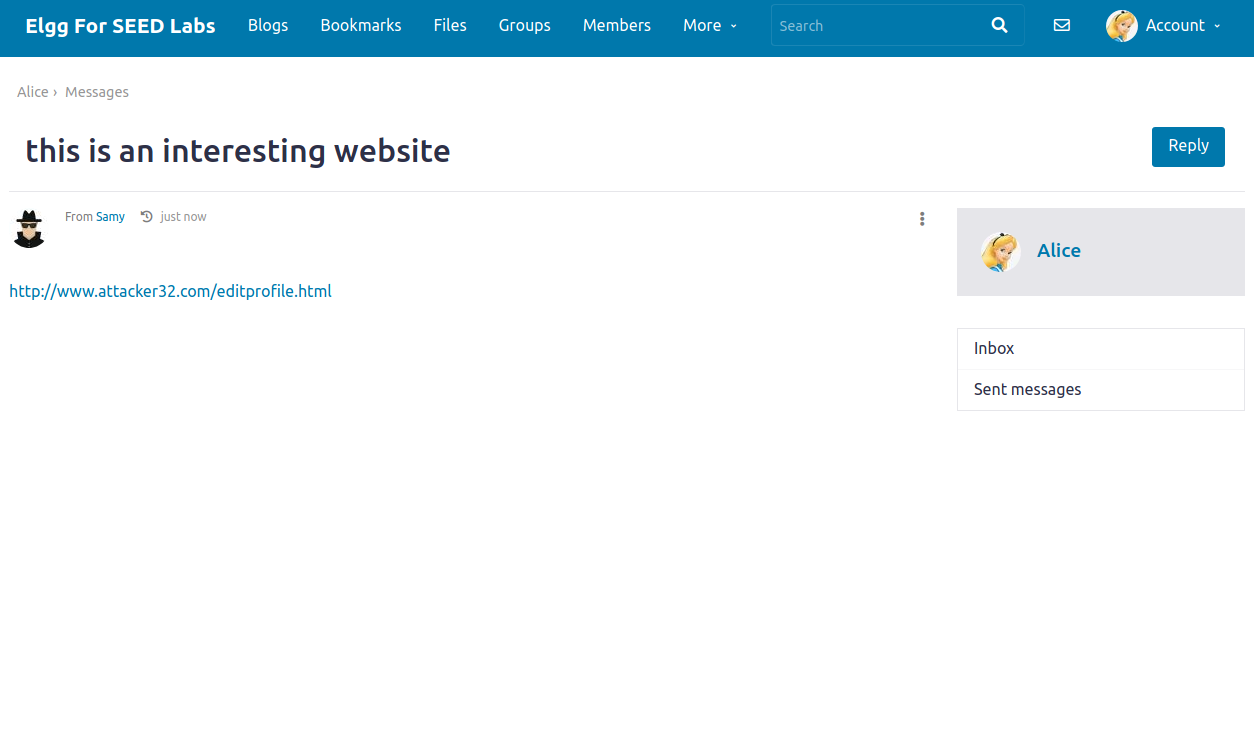Open the Members page
This screenshot has width=1254, height=756.
617,26
